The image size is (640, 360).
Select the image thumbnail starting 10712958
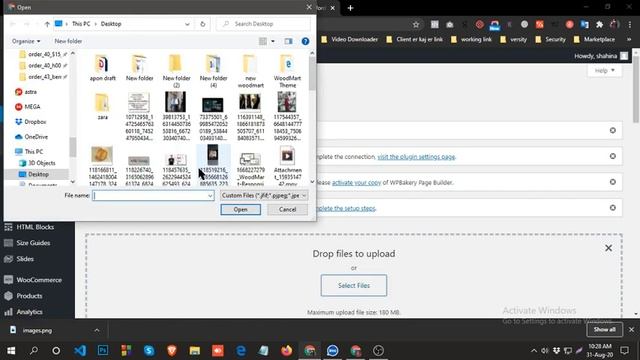[139, 116]
